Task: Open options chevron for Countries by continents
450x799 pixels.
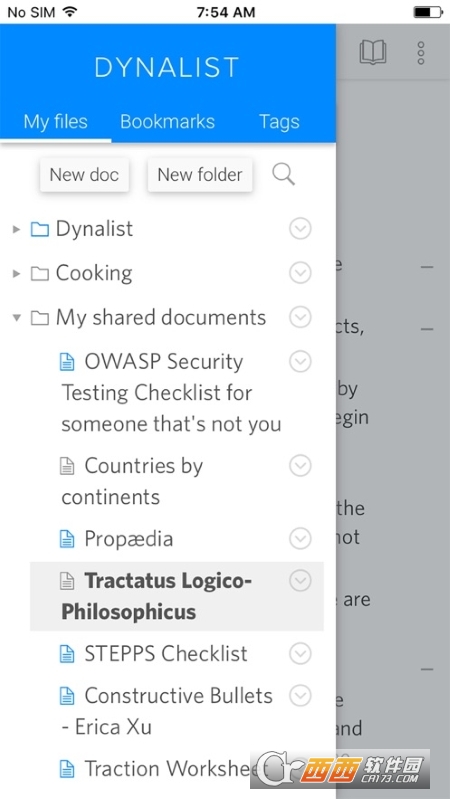Action: (x=300, y=466)
